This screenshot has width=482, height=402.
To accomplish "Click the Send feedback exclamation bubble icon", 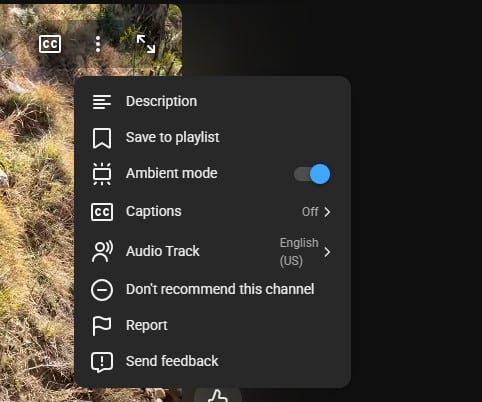I will coord(102,362).
